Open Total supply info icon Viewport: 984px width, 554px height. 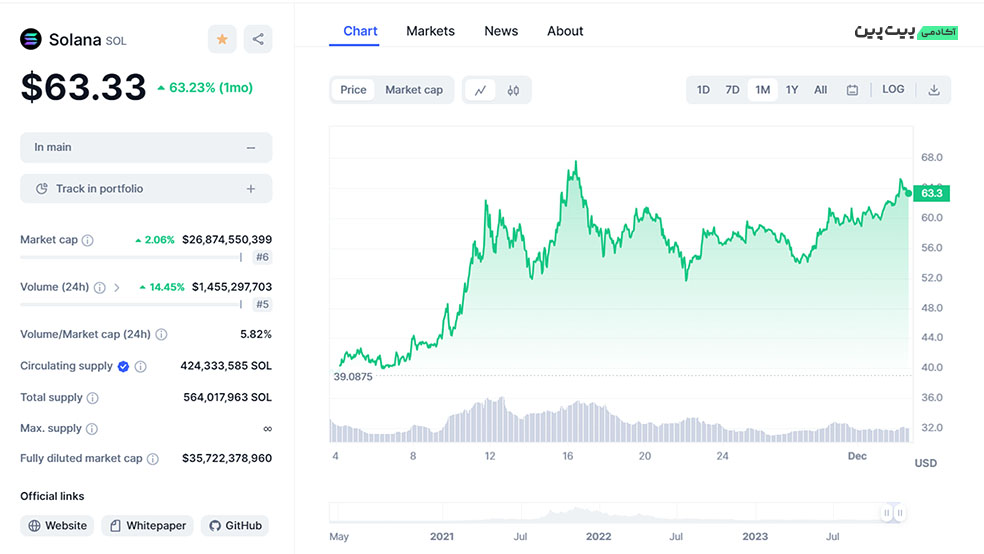92,398
